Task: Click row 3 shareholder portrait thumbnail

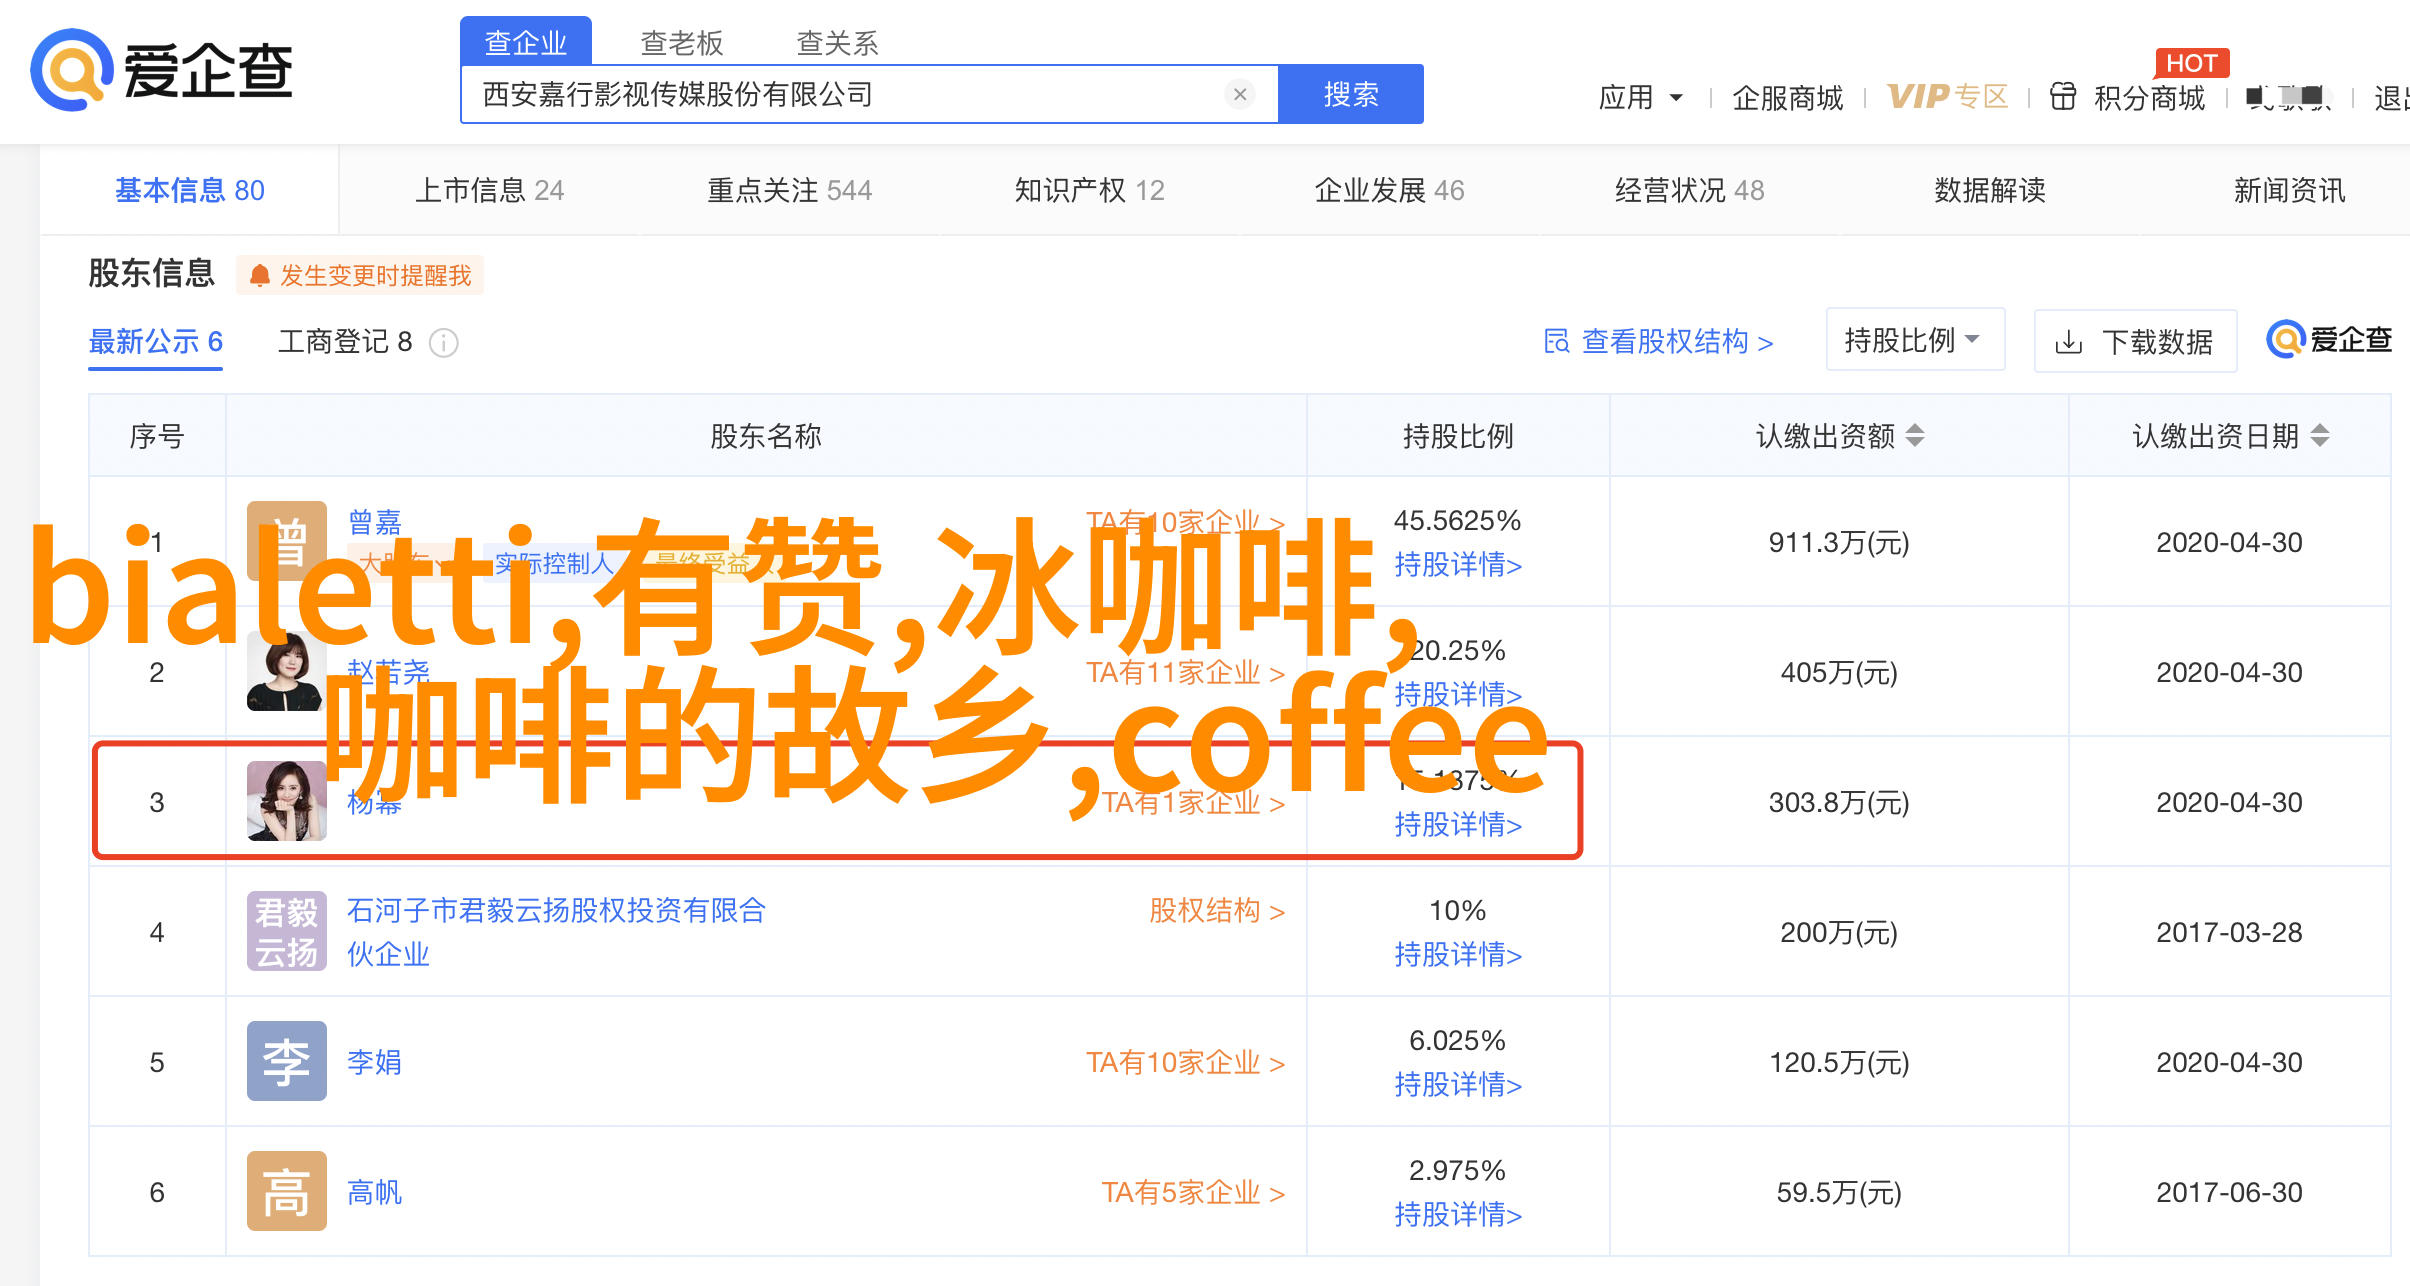Action: pyautogui.click(x=287, y=801)
